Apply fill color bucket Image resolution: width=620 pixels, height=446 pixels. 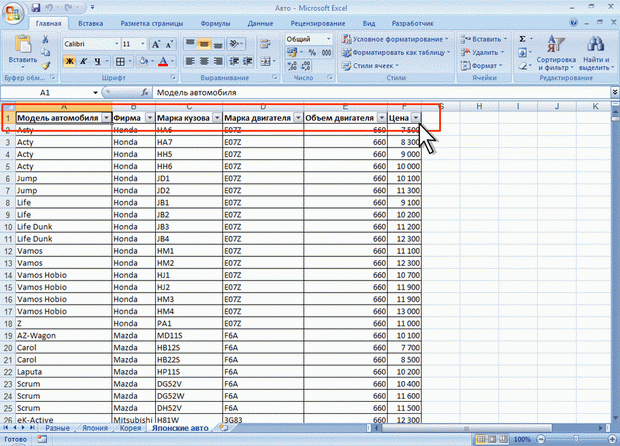(x=143, y=61)
